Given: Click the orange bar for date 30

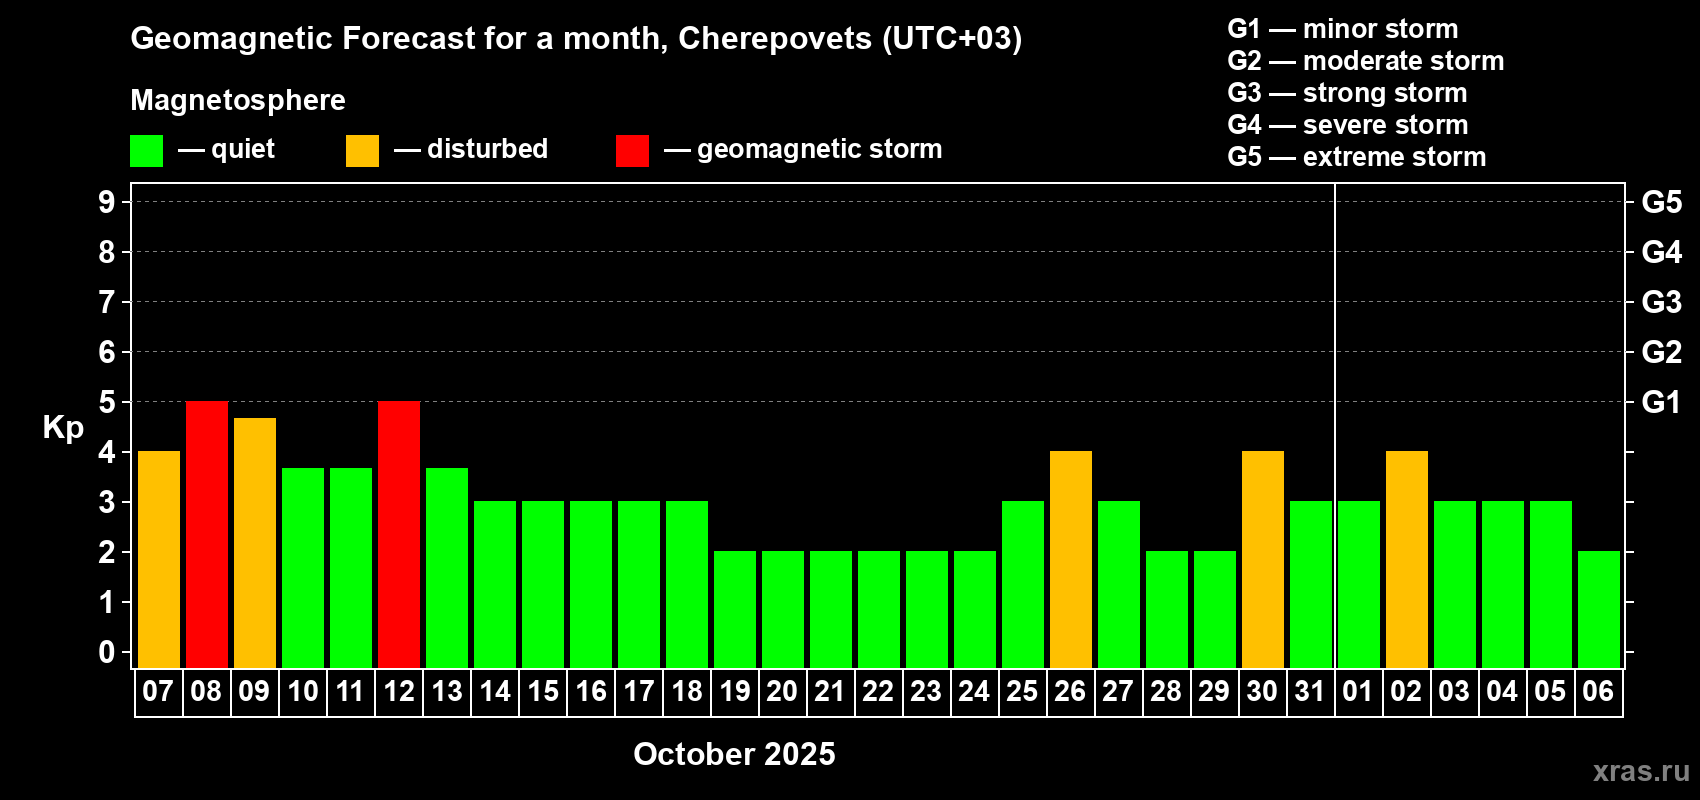Looking at the screenshot, I should 1263,560.
